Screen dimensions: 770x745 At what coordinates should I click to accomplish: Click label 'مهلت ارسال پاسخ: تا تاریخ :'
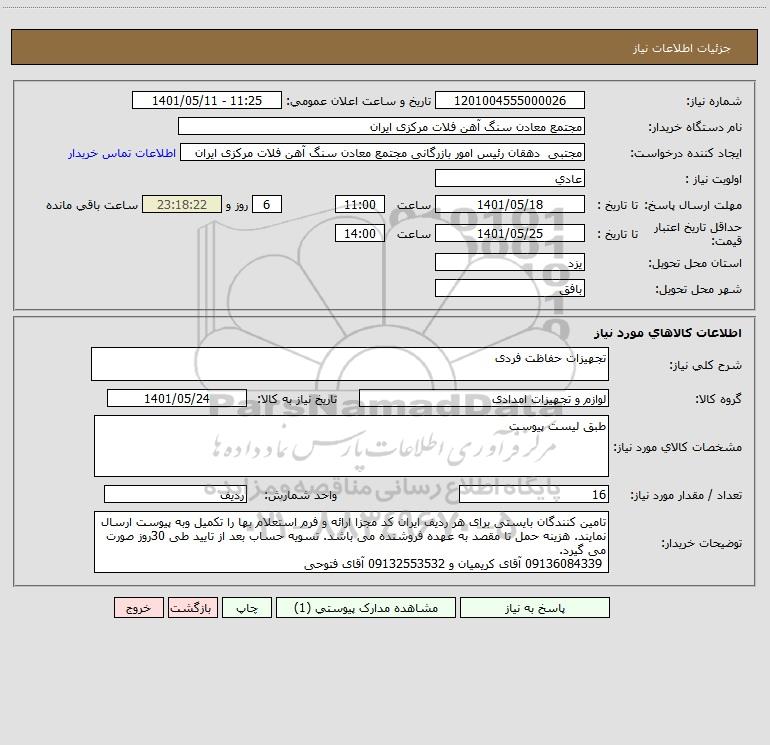[669, 205]
